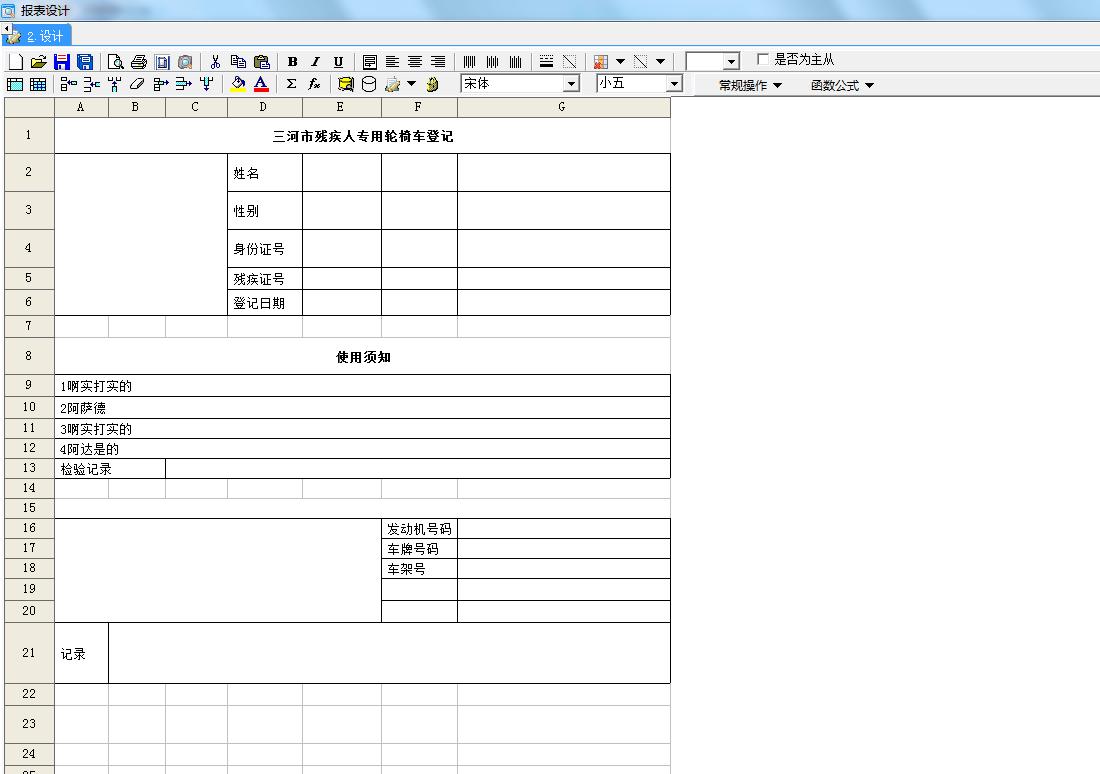This screenshot has width=1100, height=774.
Task: Click the Cut scissors icon
Action: tap(215, 62)
